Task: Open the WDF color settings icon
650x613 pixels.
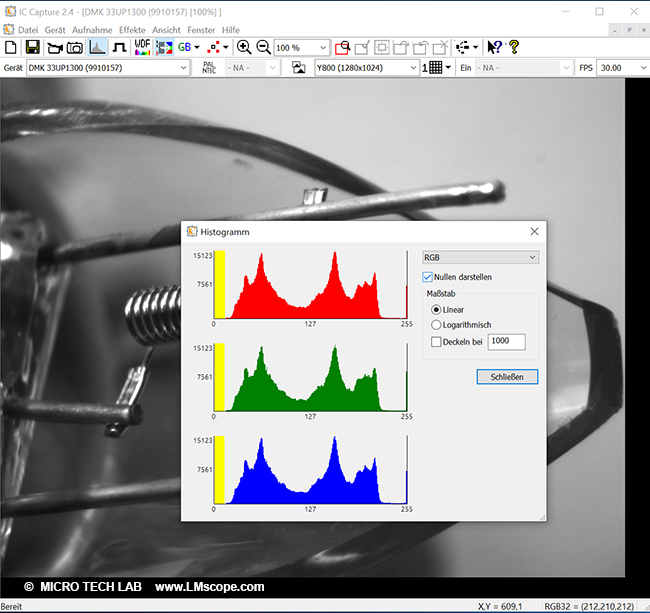Action: coord(142,47)
